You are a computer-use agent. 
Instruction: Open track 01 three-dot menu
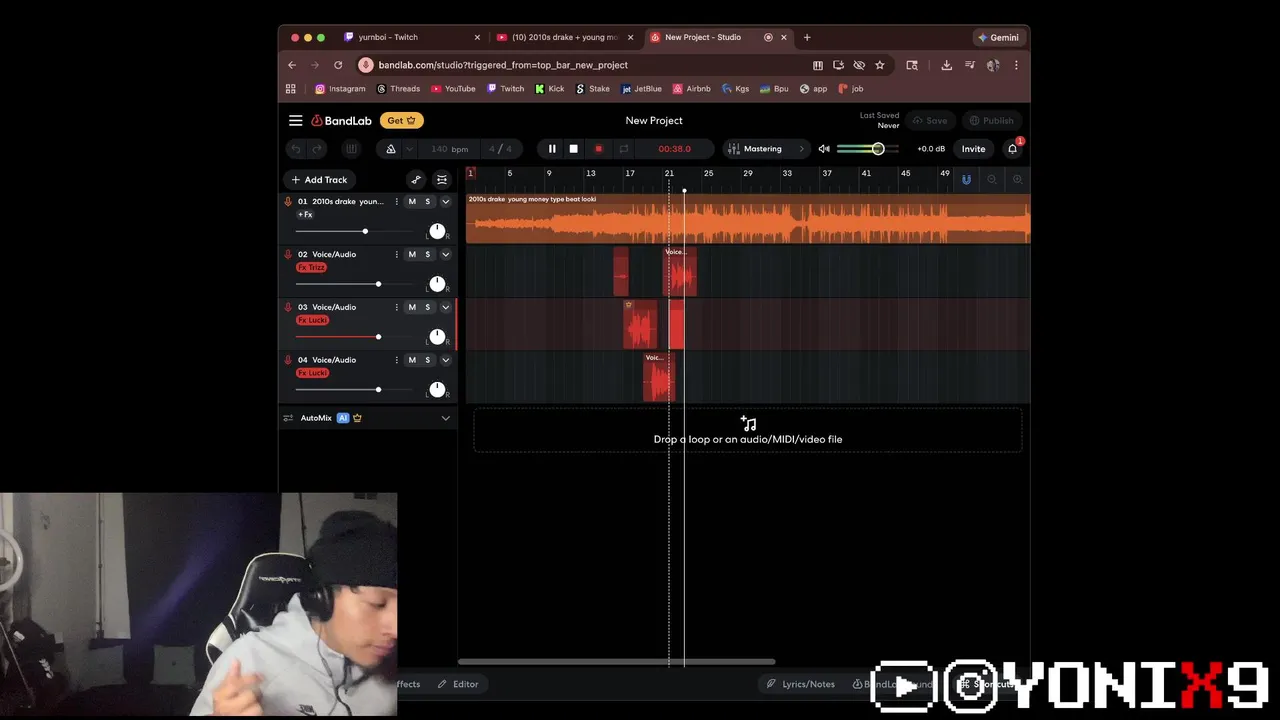click(x=397, y=202)
